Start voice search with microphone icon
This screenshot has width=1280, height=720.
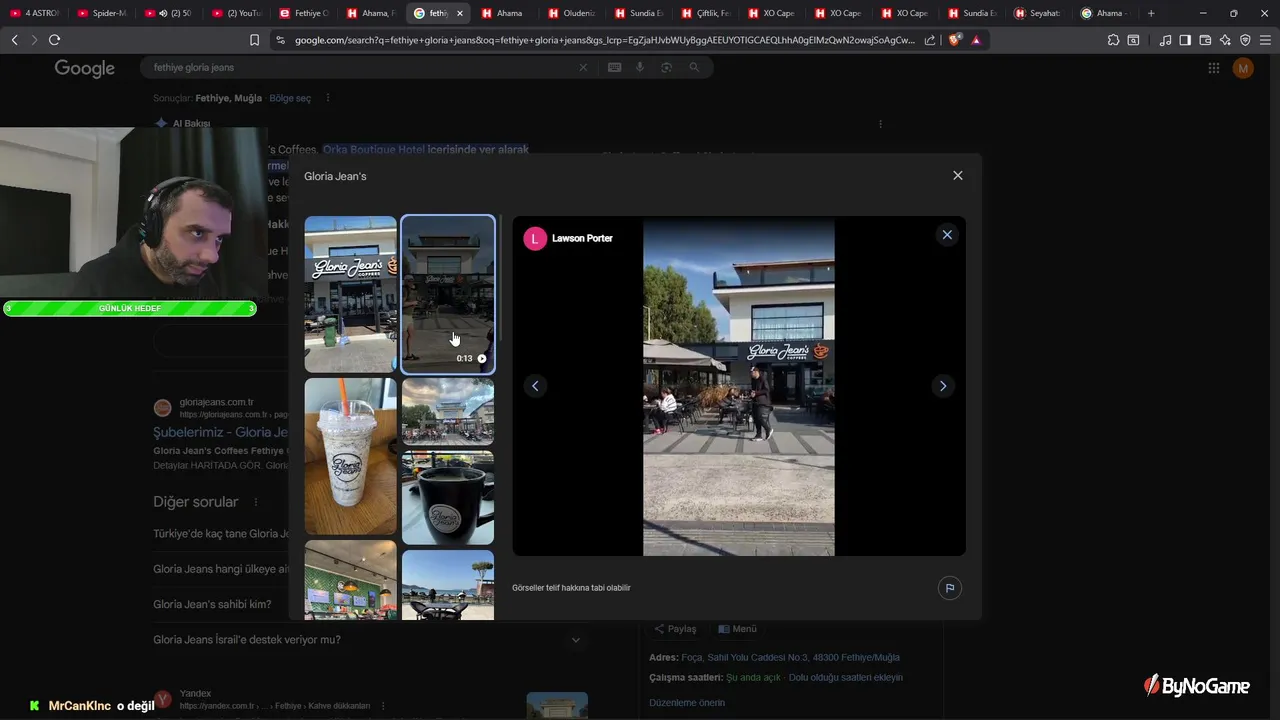(640, 67)
